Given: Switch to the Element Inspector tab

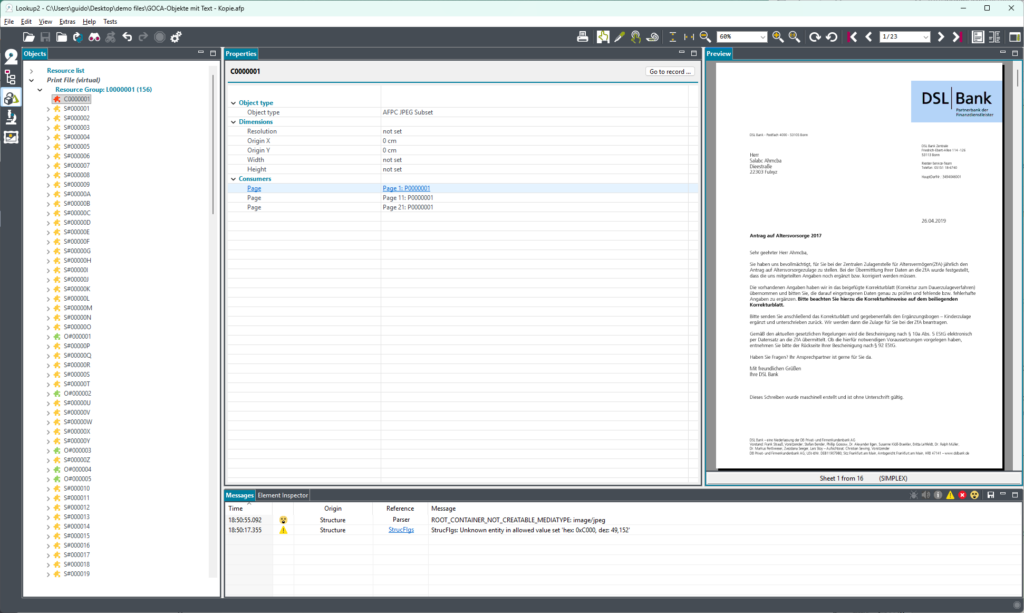Looking at the screenshot, I should point(282,495).
